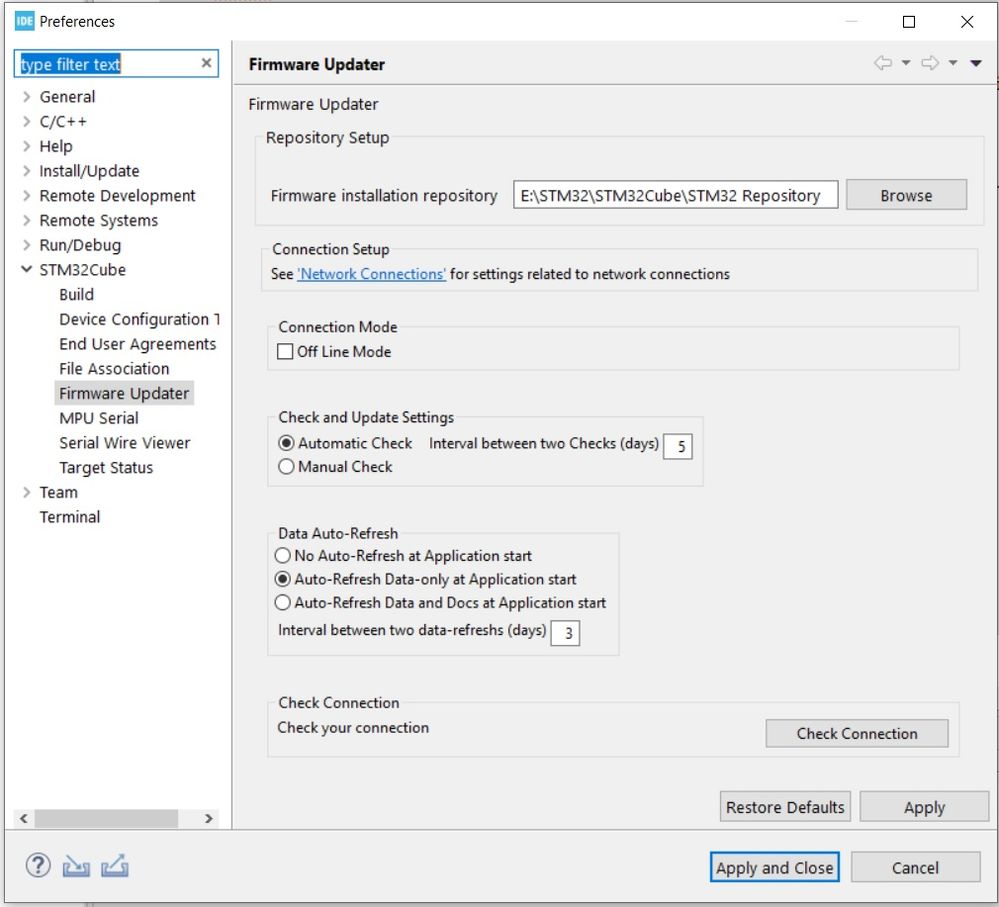Open the back history dropdown arrow
The image size is (999, 907).
(x=905, y=62)
